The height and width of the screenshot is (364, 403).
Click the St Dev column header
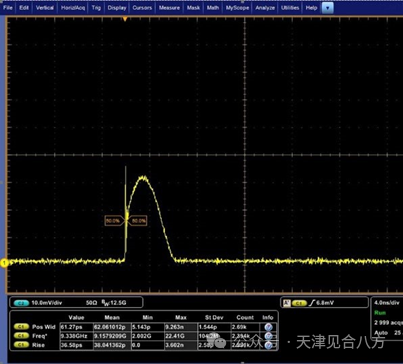[x=214, y=318]
